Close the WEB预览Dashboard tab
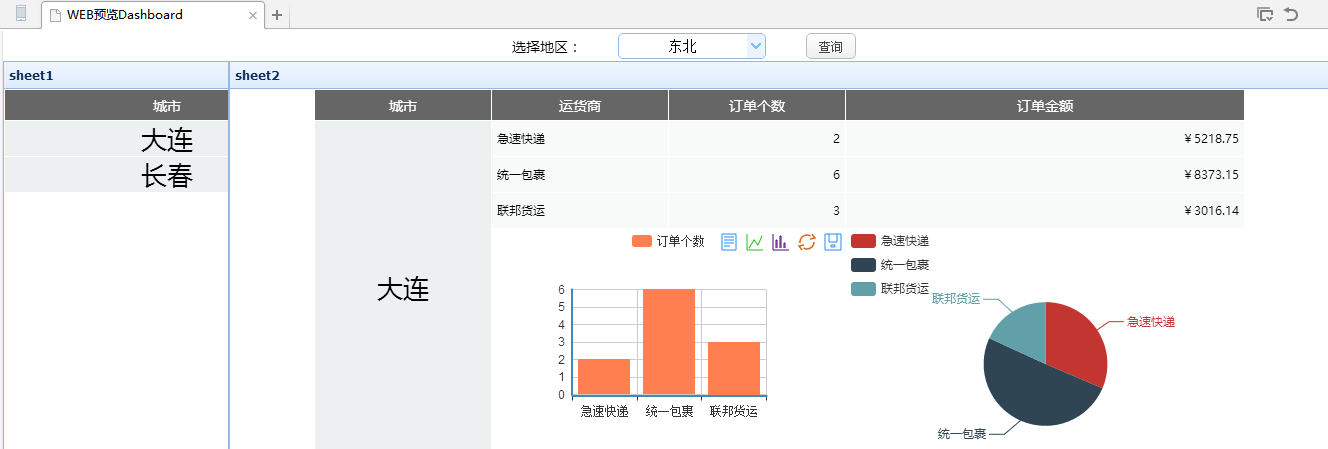 coord(253,15)
